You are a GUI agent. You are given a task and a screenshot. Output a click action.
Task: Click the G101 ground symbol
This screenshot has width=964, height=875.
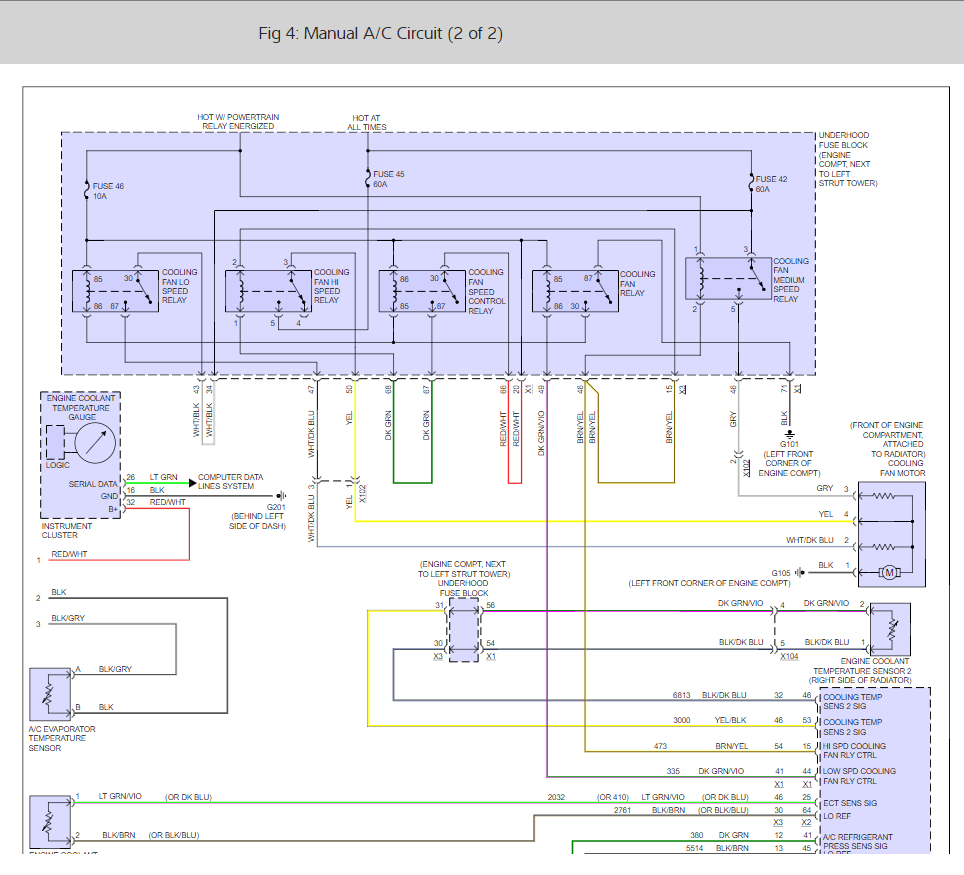click(x=791, y=436)
